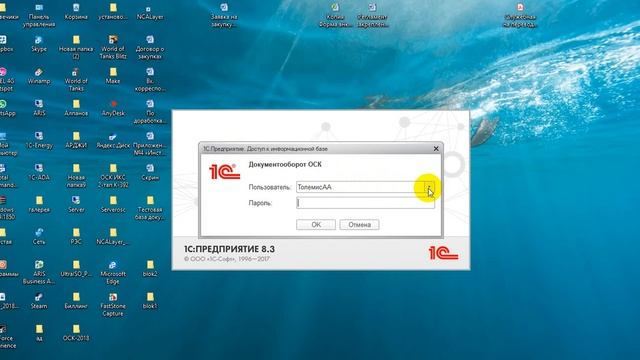Select the Заявка на закупку document
640x360 pixels.
[x=224, y=16]
